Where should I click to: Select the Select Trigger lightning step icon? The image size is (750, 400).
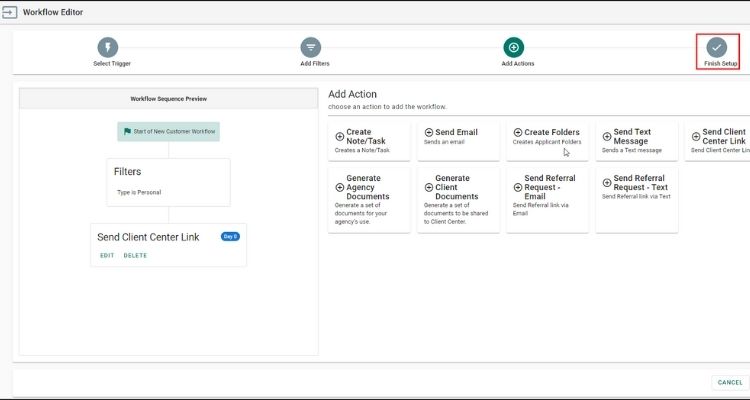click(108, 48)
